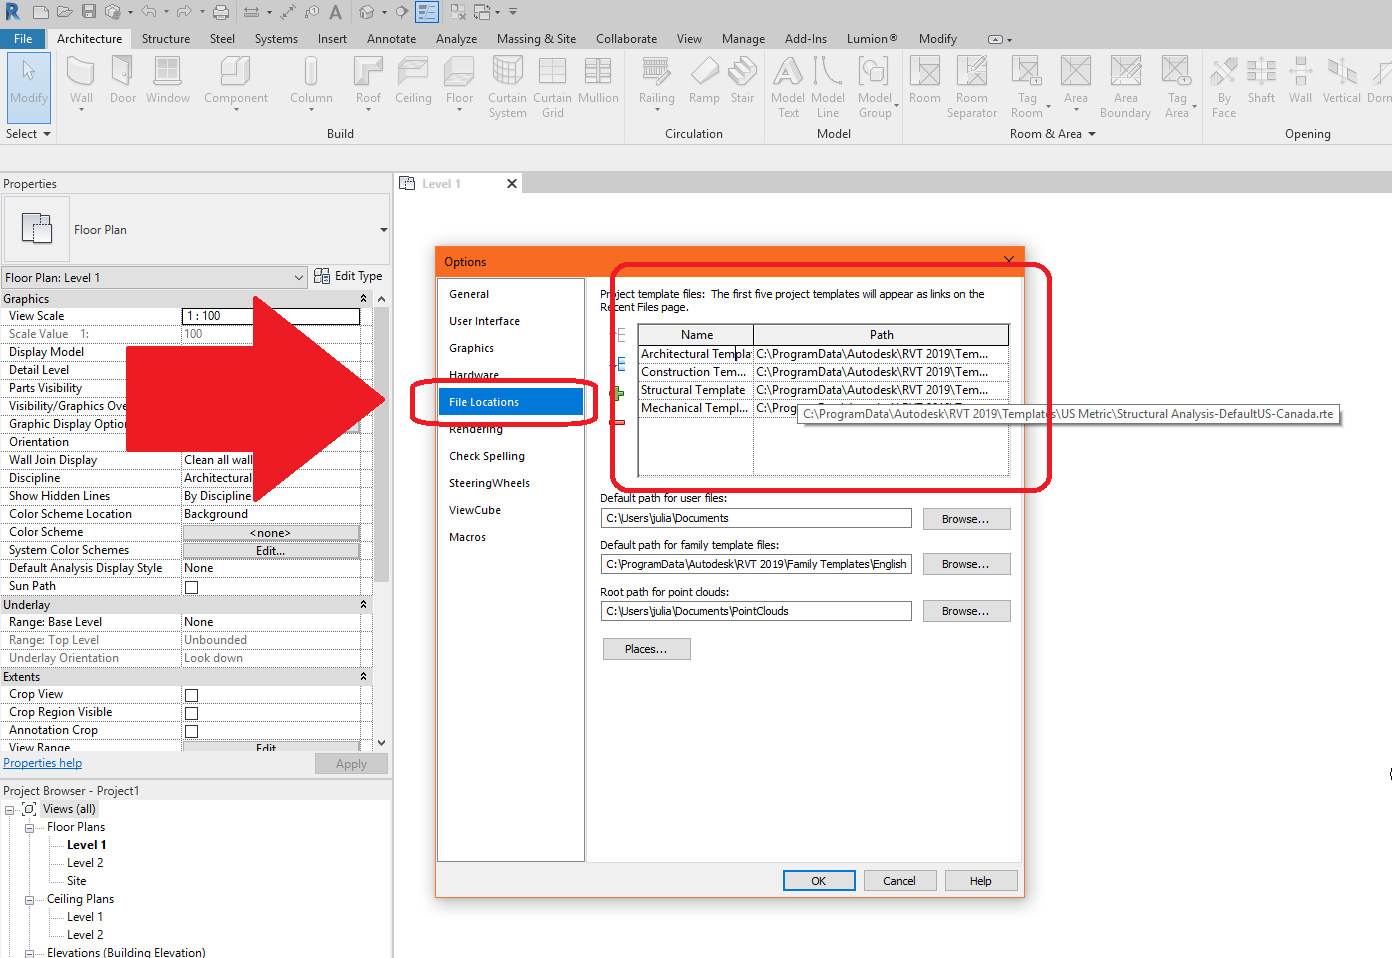Edit the System Color Schemes
The image size is (1392, 958).
click(270, 550)
